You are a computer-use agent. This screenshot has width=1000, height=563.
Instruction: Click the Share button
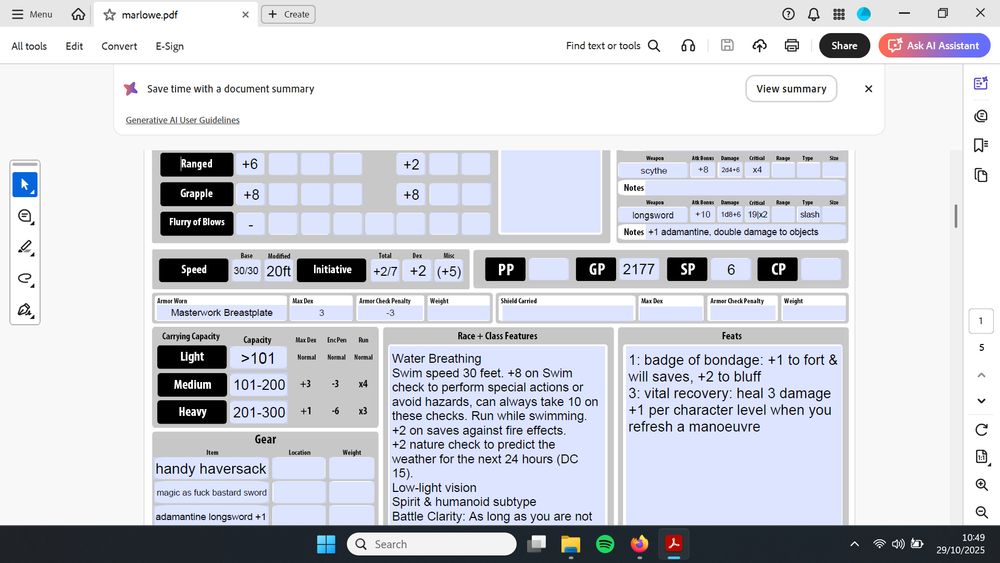point(844,45)
